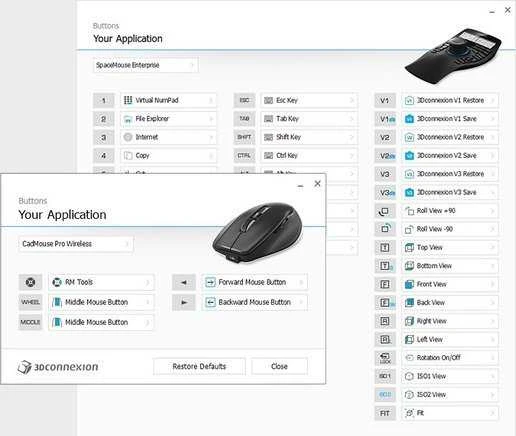Click the Virtual NumPad grid icon
Image resolution: width=516 pixels, height=436 pixels.
point(128,100)
